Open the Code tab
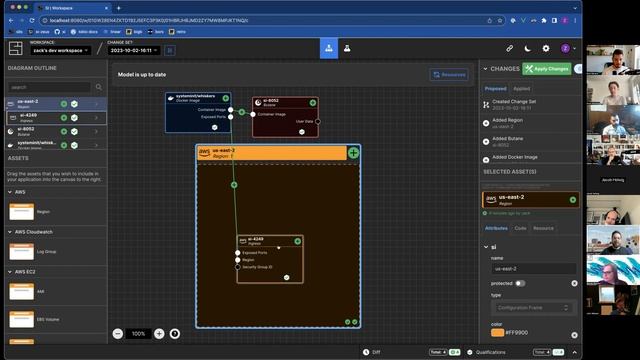Viewport: 640px width, 360px height. point(520,228)
